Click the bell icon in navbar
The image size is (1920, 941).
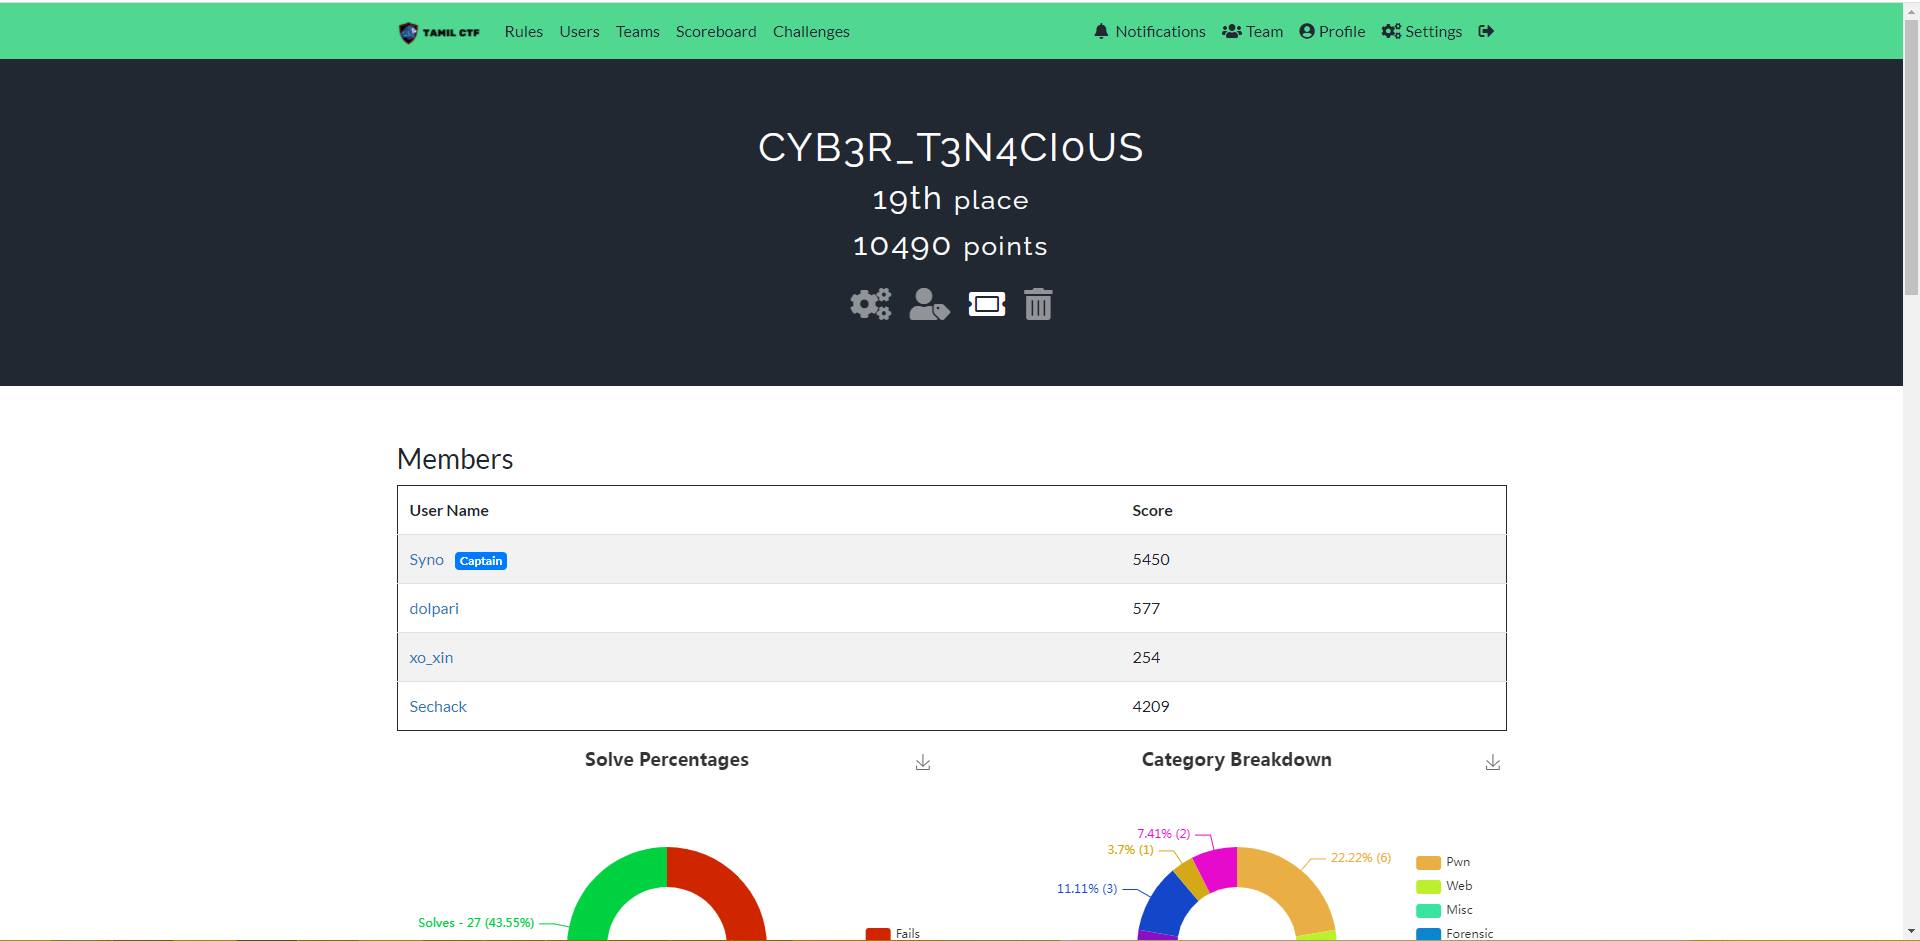pos(1101,32)
